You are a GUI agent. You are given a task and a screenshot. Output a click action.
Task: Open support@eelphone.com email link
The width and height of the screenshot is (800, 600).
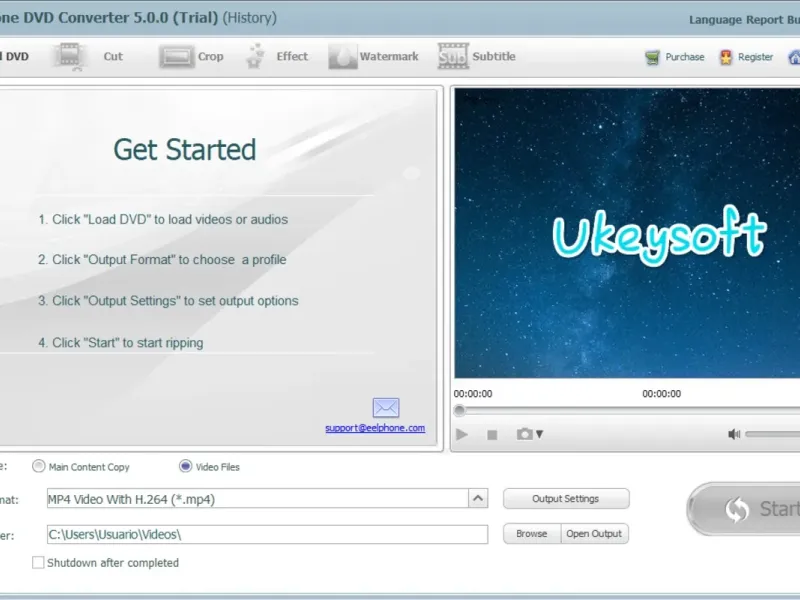(375, 428)
